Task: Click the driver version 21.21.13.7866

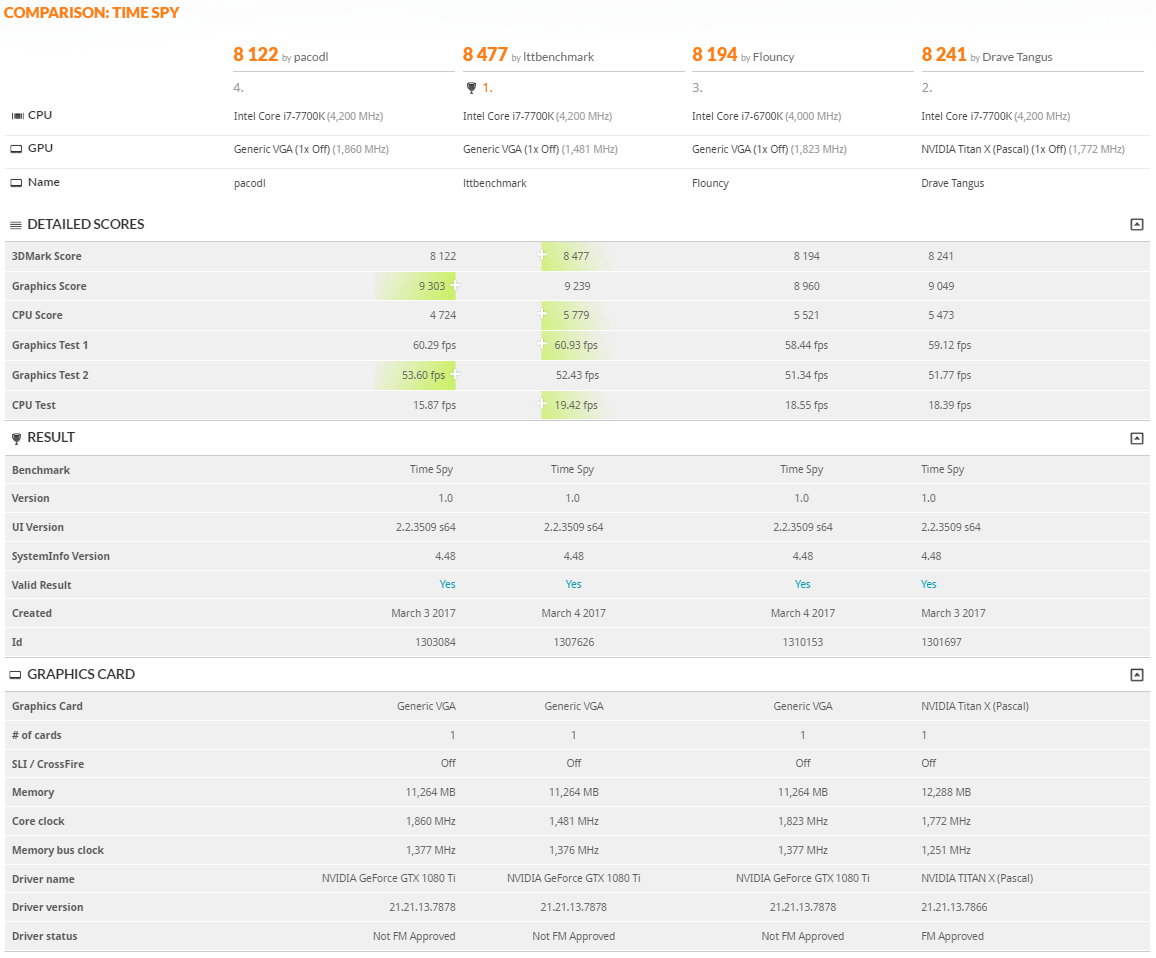Action: (x=954, y=908)
